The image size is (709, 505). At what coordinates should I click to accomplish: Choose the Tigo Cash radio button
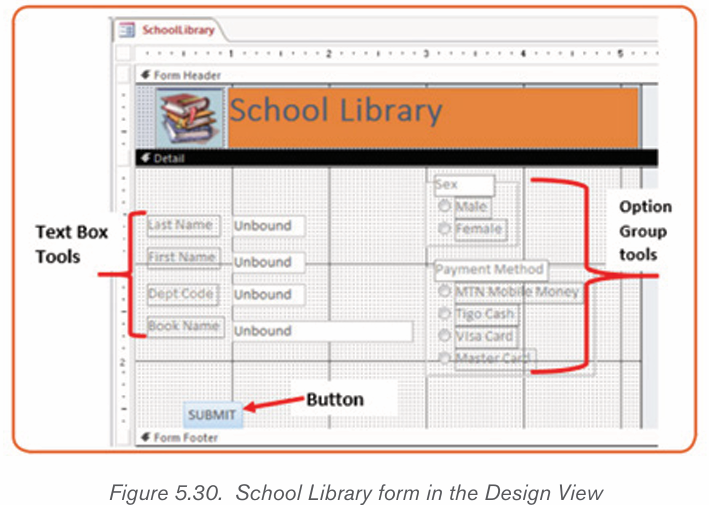(444, 313)
